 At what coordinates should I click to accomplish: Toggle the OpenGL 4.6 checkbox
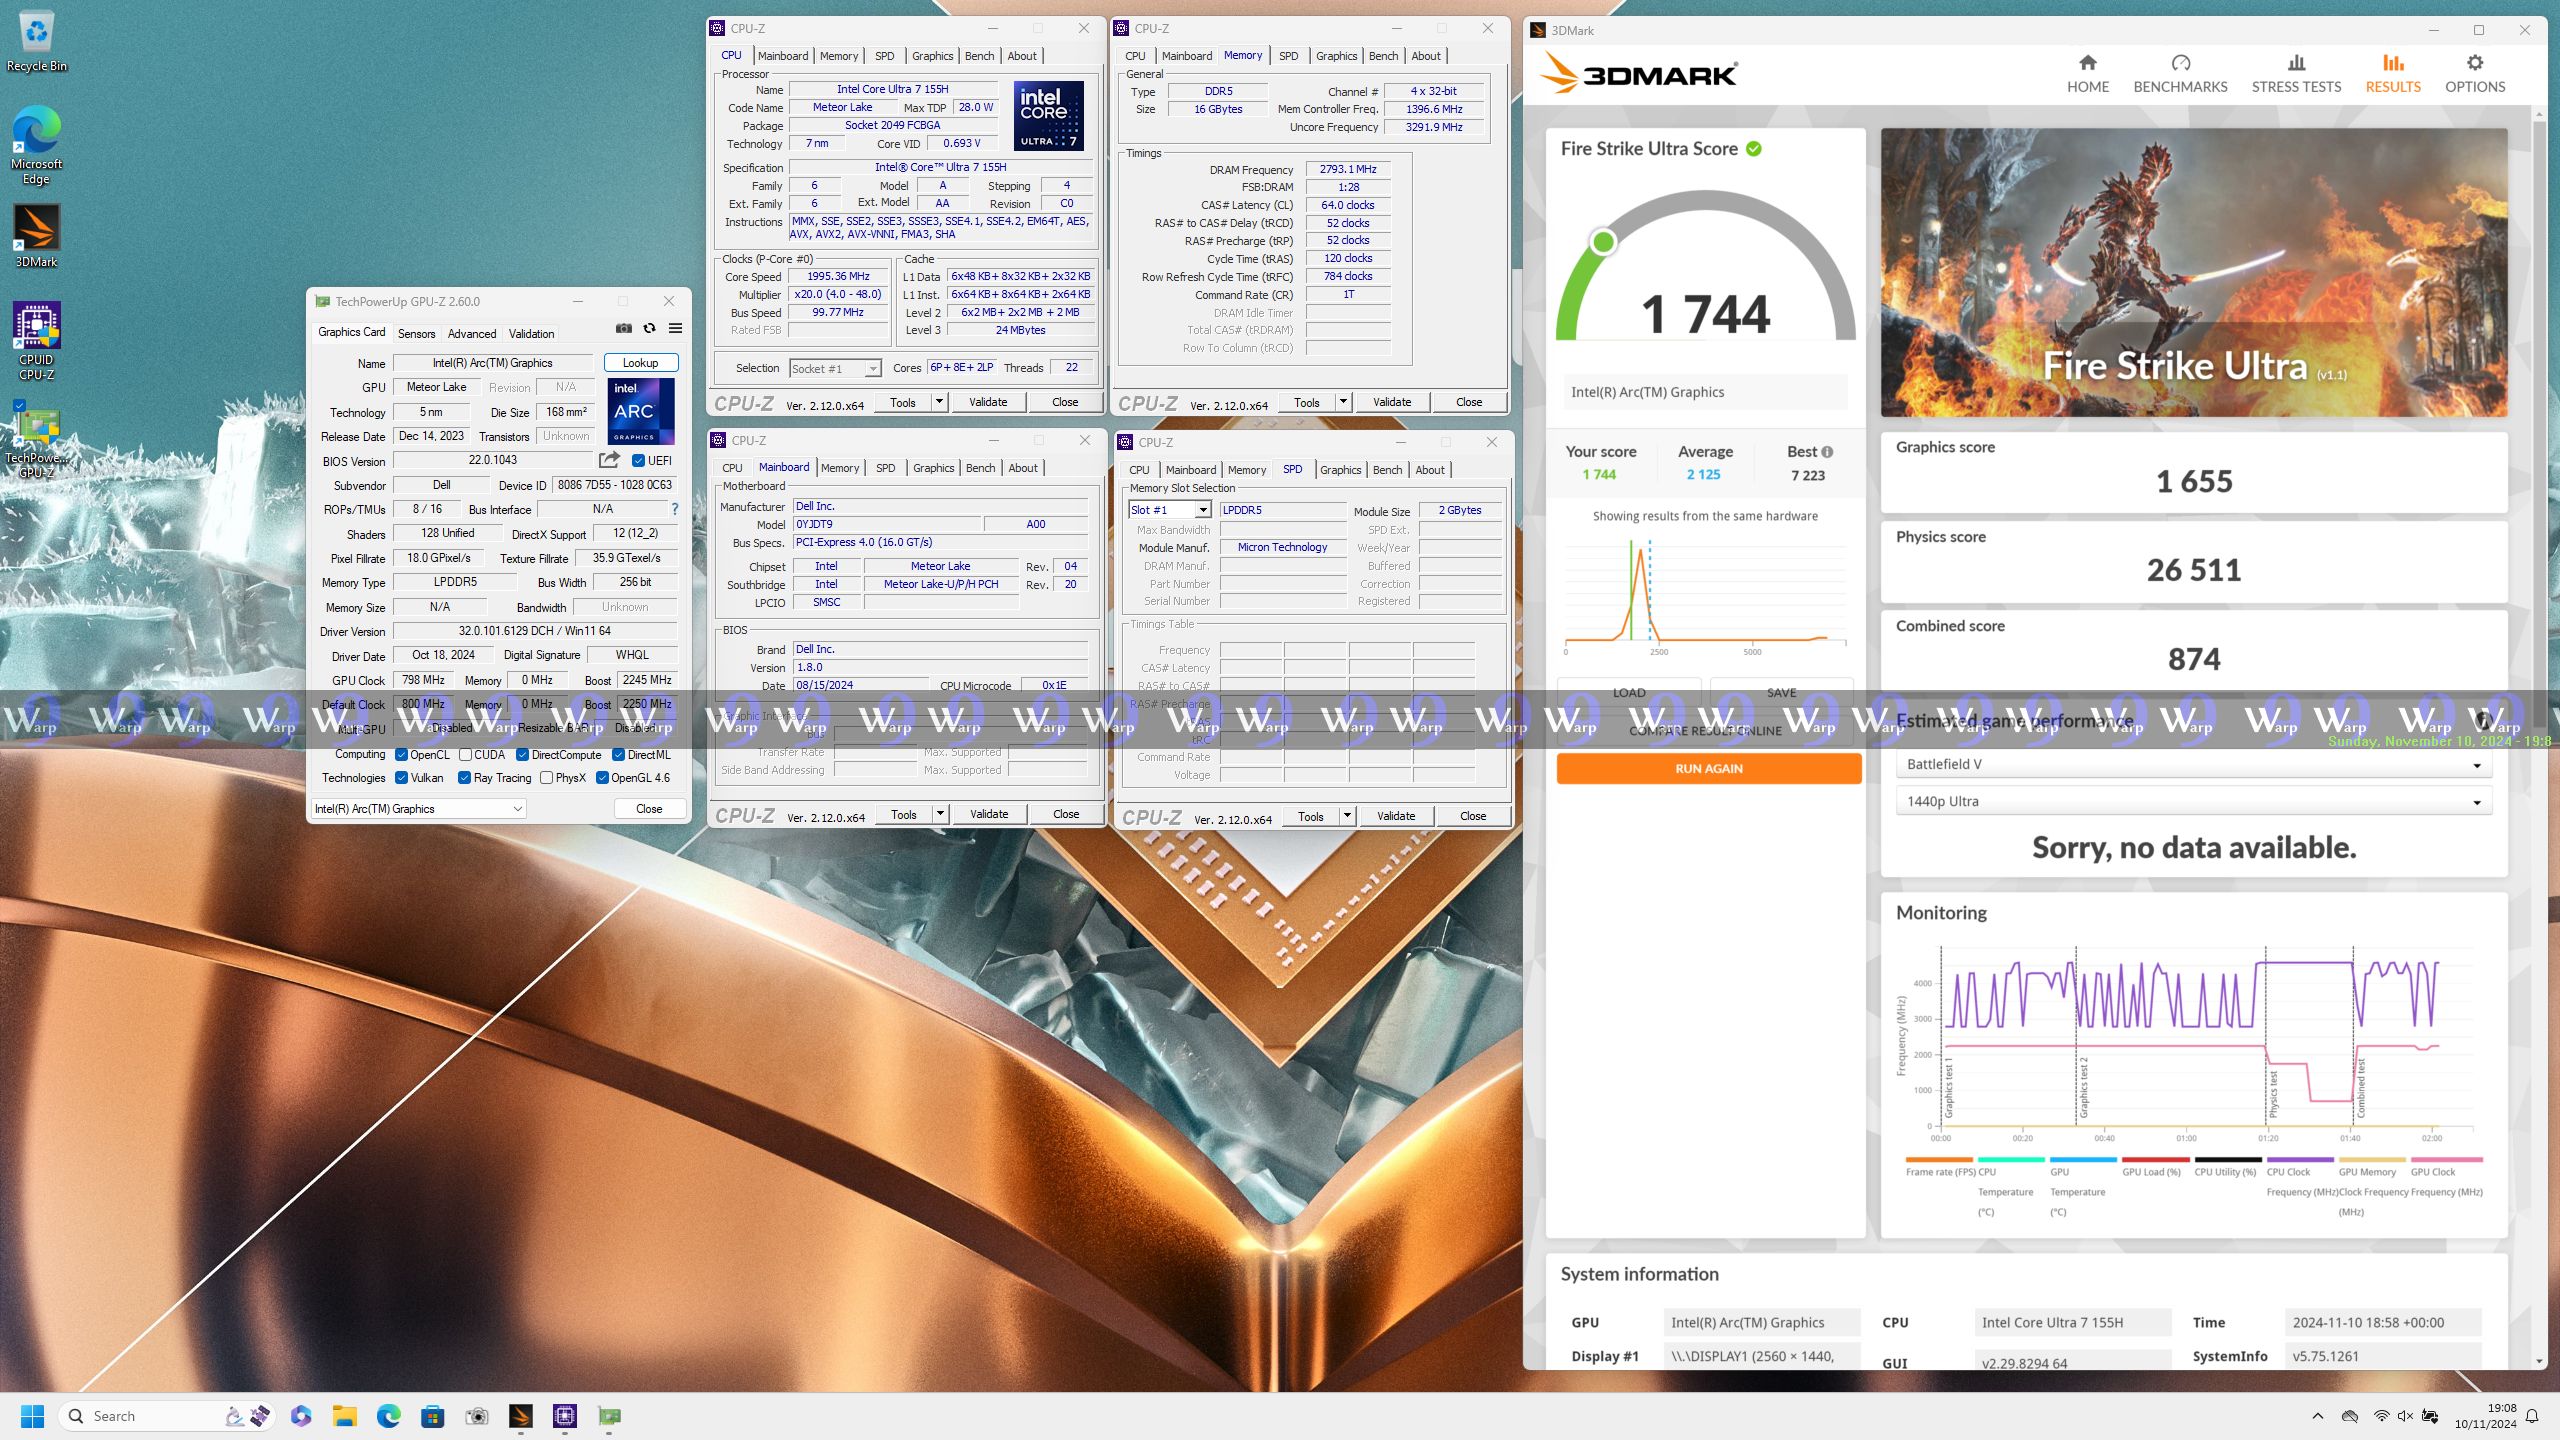point(602,778)
